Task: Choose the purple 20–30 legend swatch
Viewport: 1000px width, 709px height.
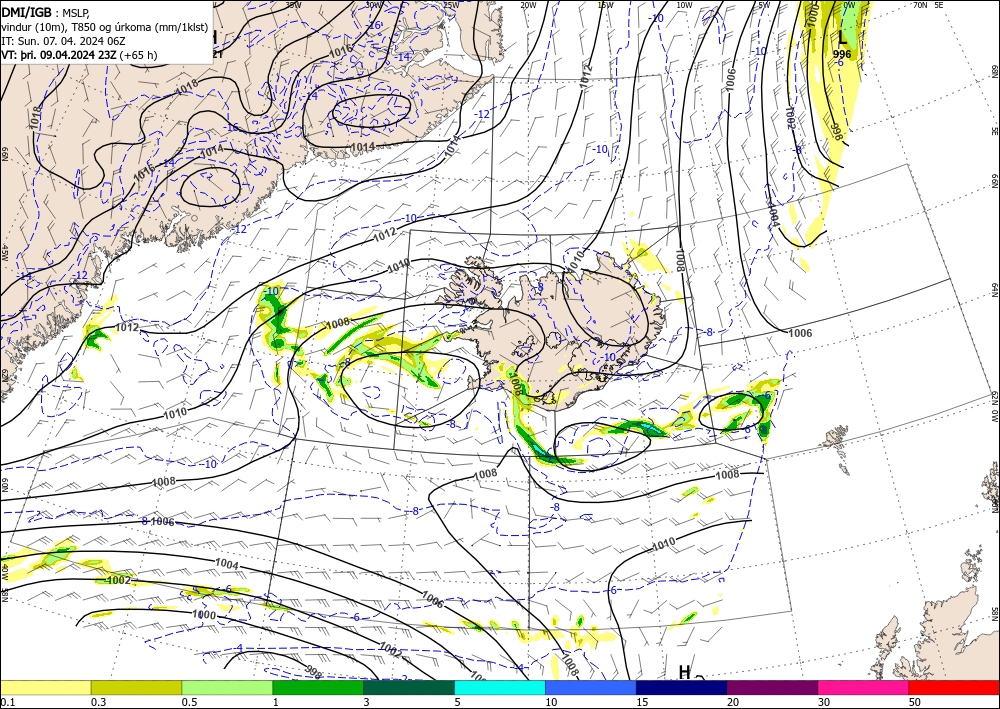Action: click(x=772, y=687)
